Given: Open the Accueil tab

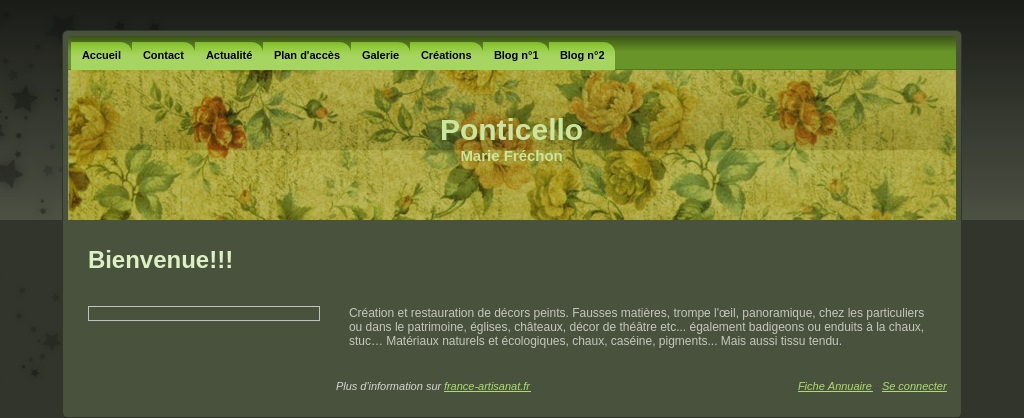Looking at the screenshot, I should (x=101, y=56).
